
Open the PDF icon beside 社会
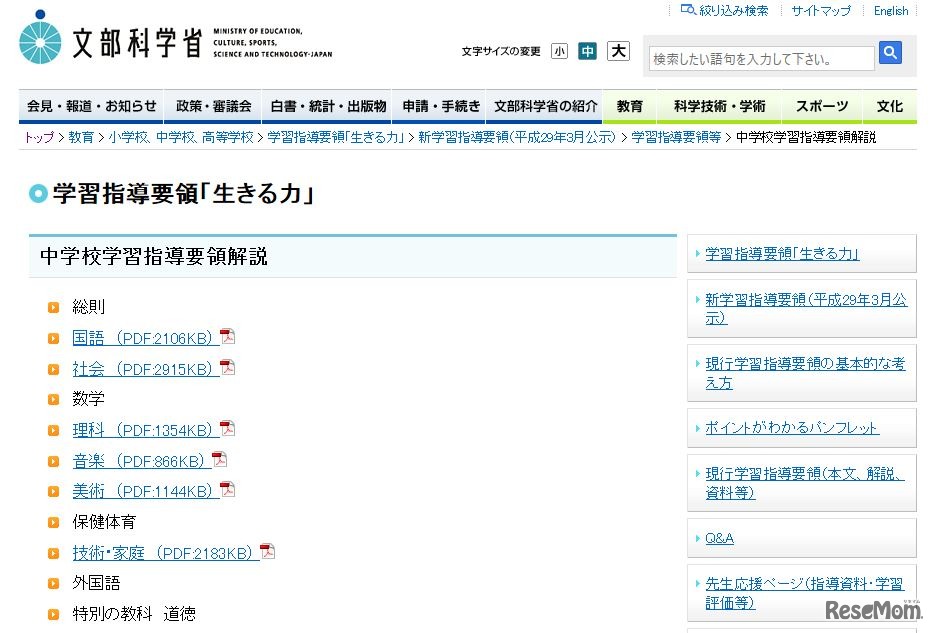tap(227, 368)
